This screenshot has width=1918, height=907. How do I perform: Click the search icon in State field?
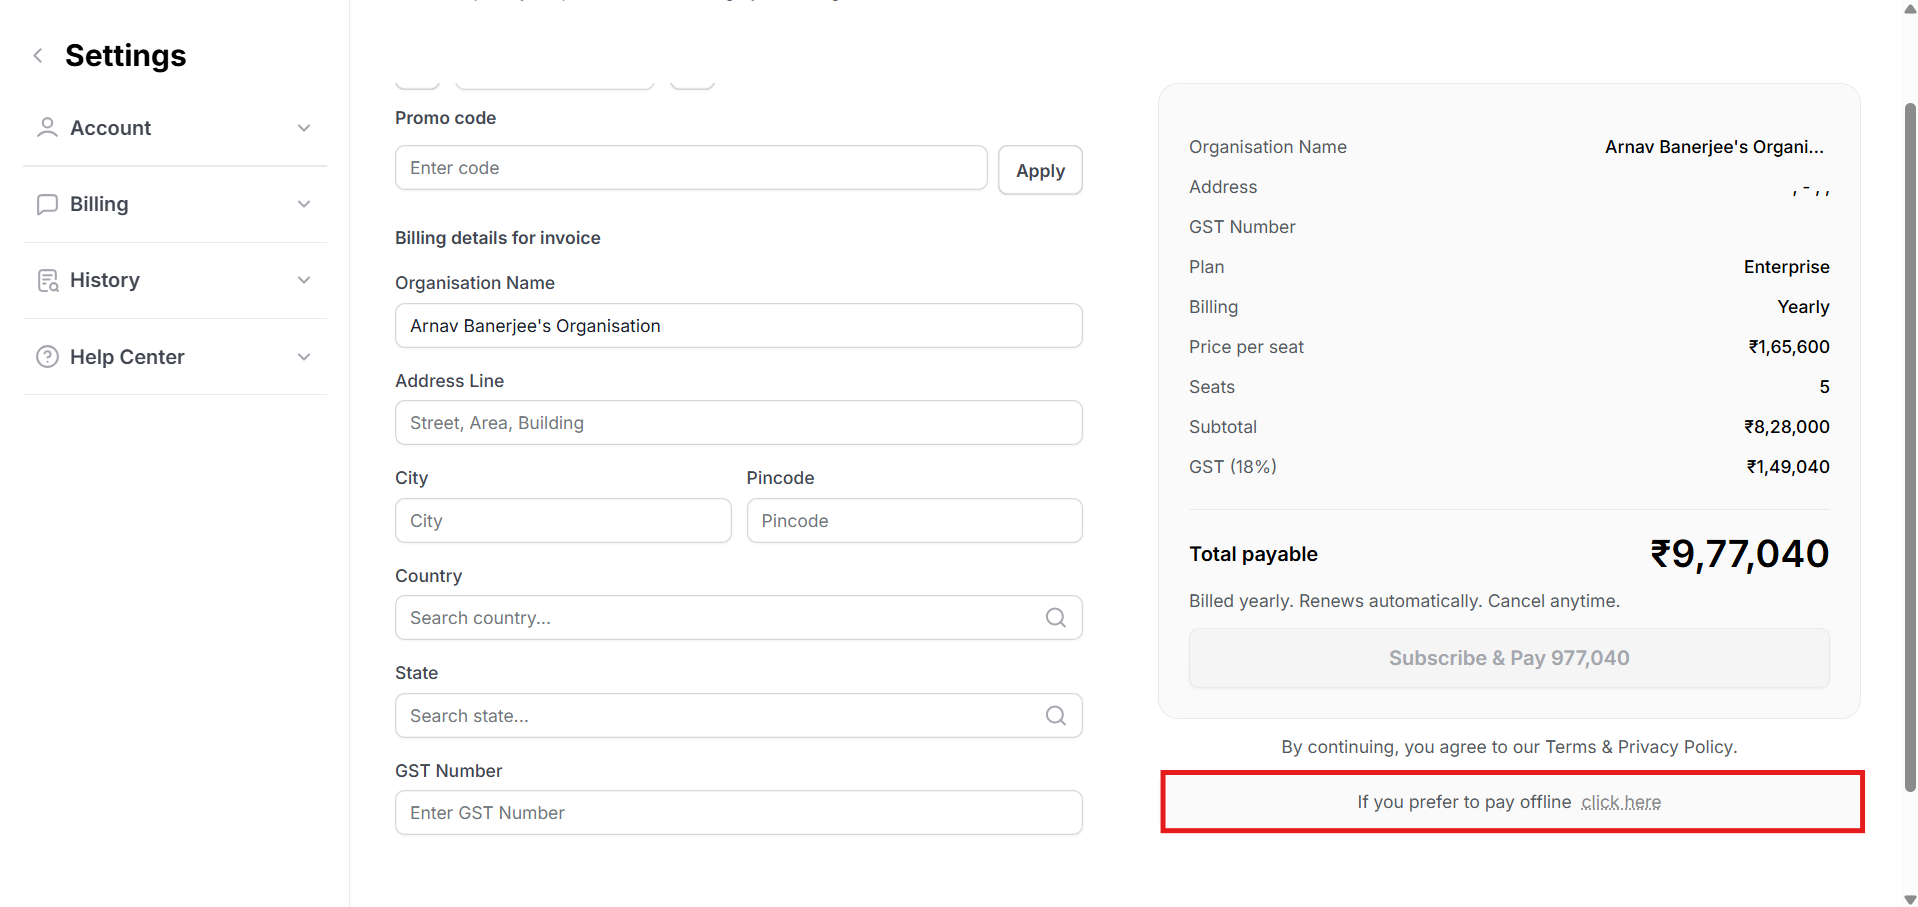coord(1055,716)
